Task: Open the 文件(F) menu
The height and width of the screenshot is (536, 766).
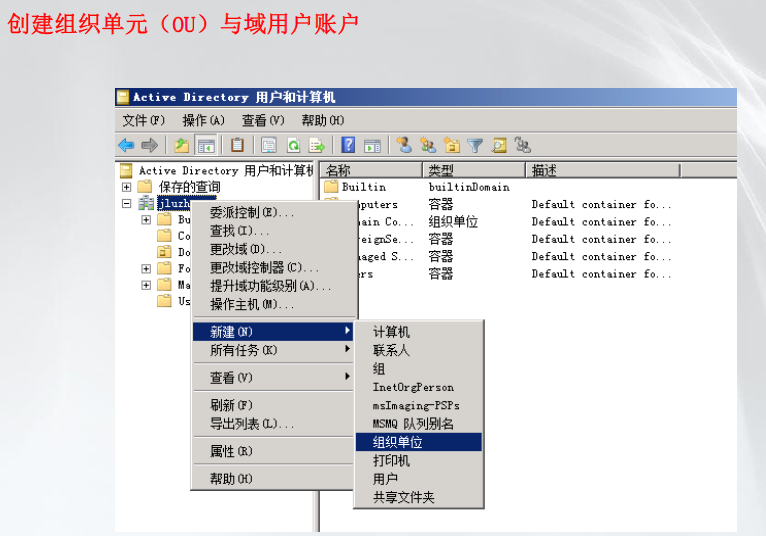Action: tap(143, 120)
